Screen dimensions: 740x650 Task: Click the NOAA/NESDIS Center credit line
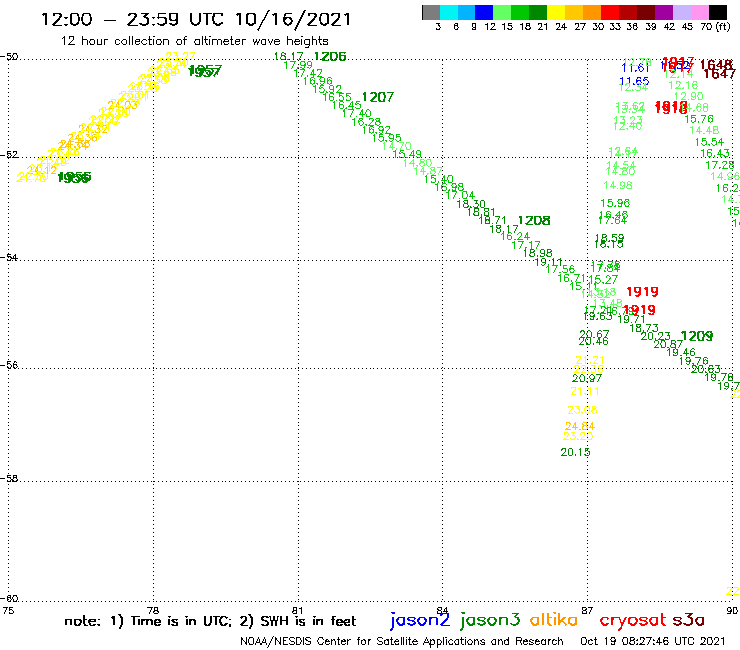(x=402, y=642)
